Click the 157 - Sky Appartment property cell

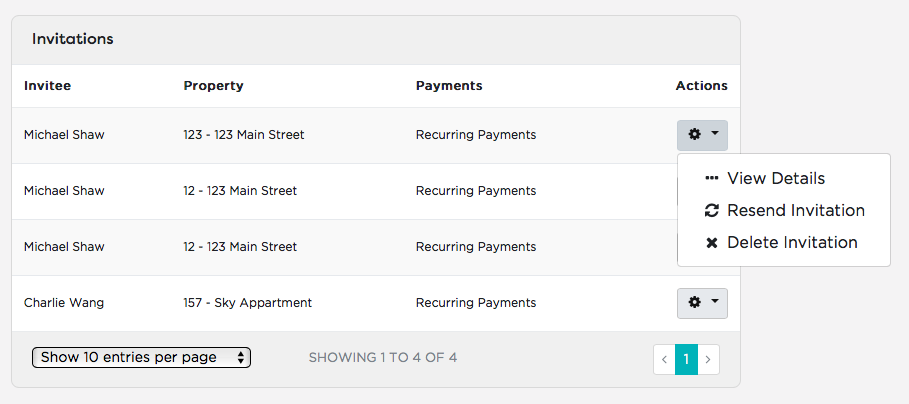248,303
